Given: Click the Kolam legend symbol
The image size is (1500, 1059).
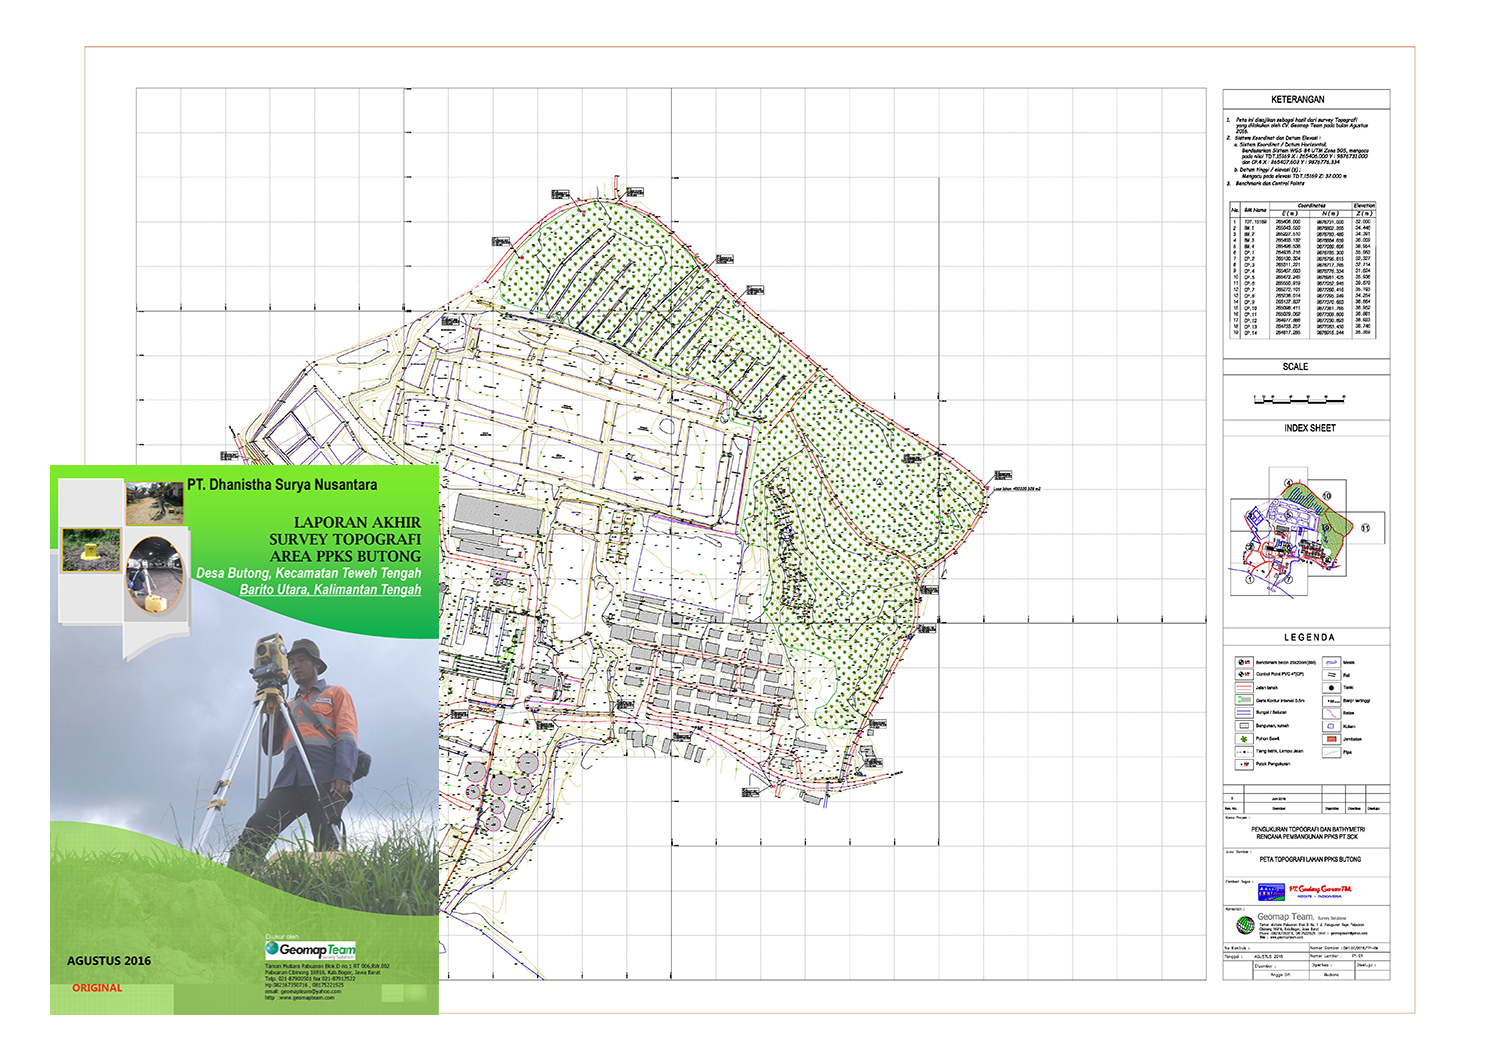Looking at the screenshot, I should coord(1331,726).
